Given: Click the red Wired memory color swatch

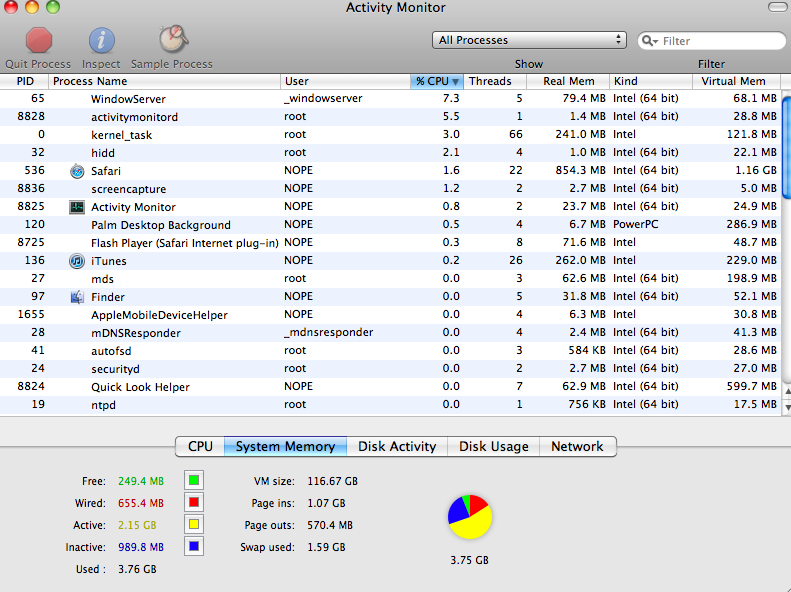Looking at the screenshot, I should point(194,503).
